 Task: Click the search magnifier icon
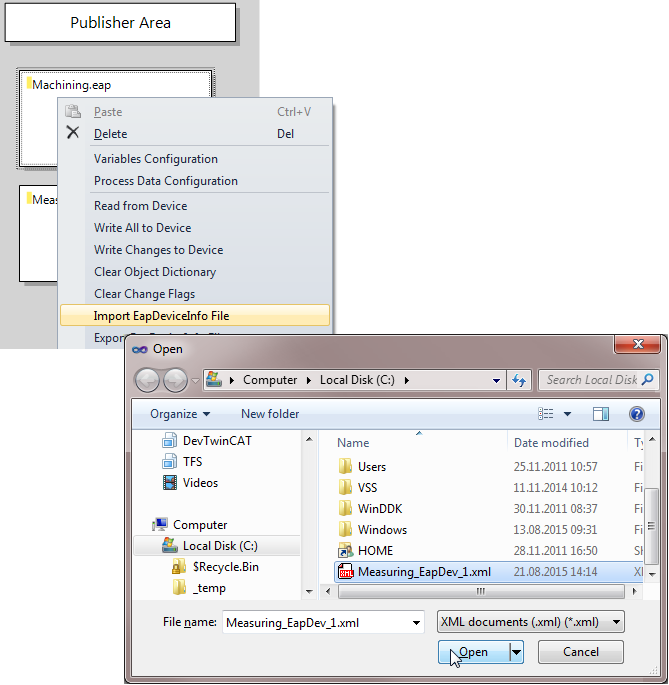tap(648, 379)
